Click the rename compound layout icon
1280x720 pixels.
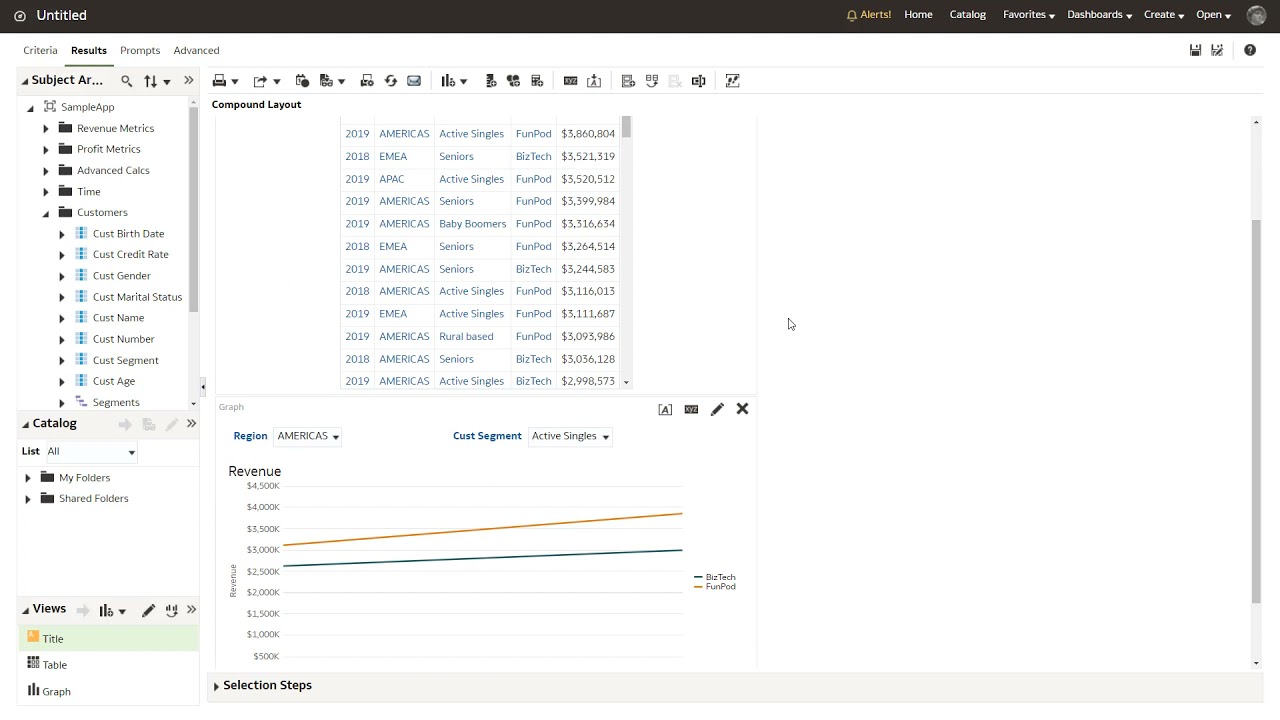[699, 81]
